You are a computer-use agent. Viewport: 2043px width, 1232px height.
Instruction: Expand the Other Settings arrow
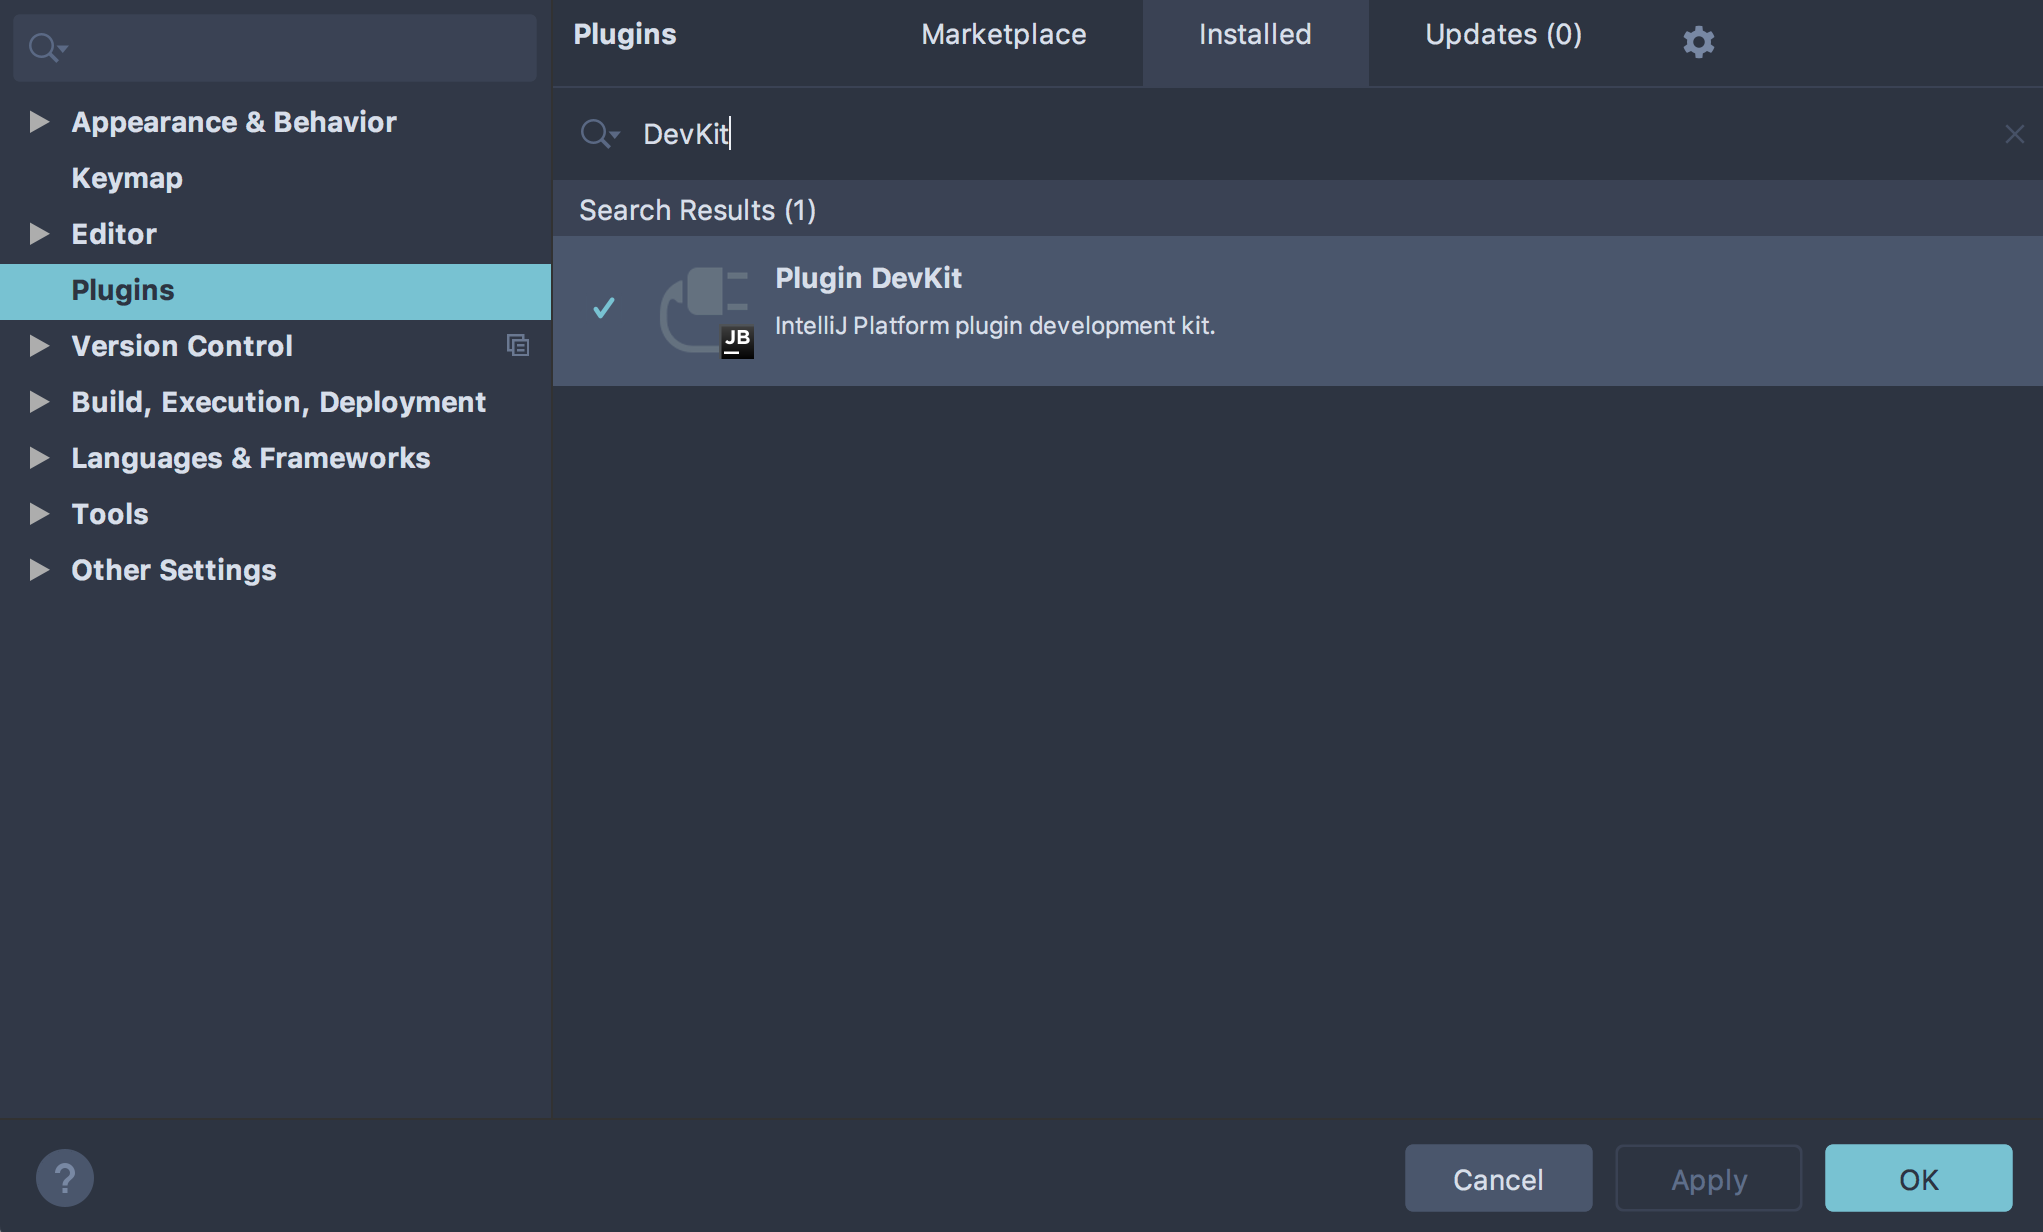pyautogui.click(x=39, y=570)
